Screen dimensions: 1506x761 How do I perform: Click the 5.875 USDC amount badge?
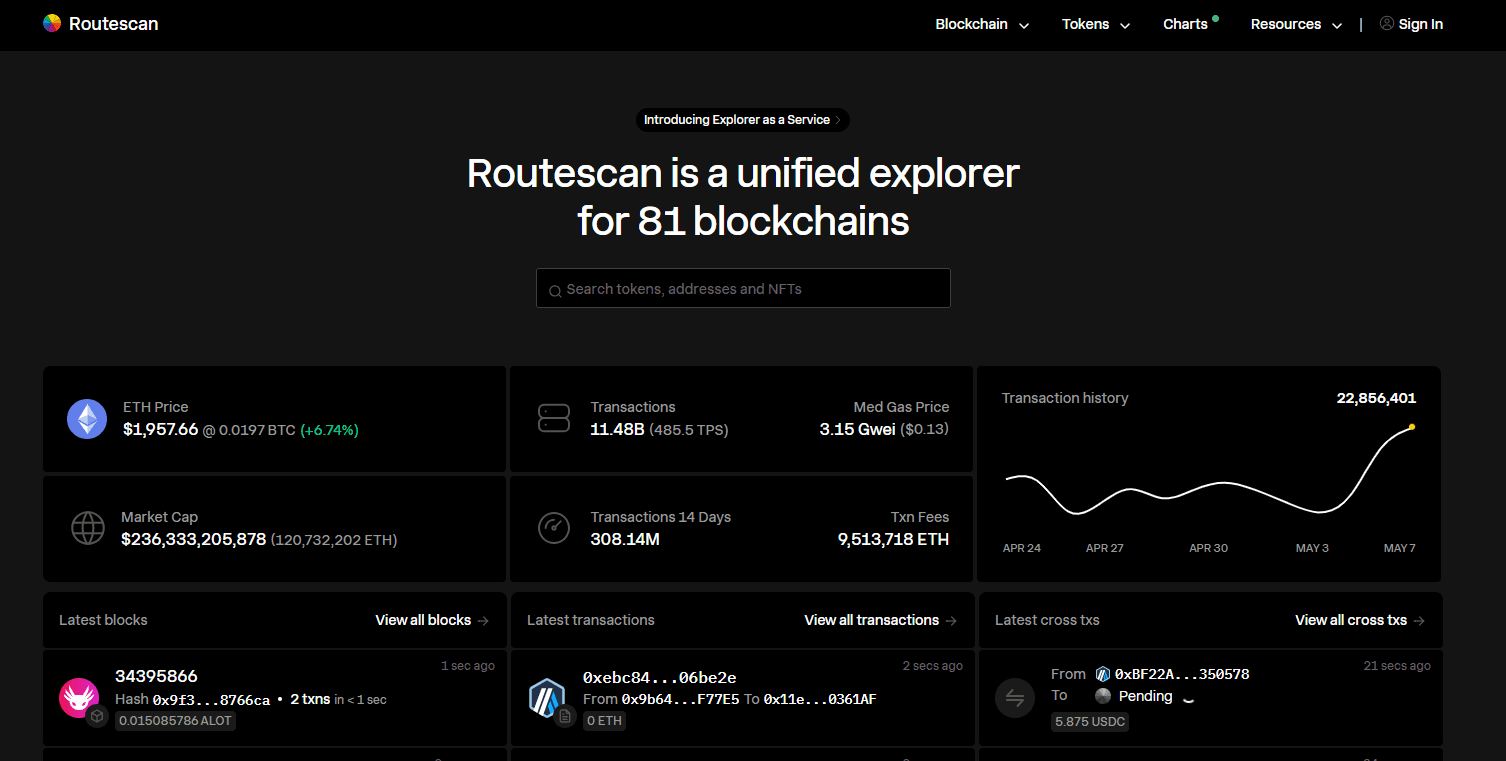[x=1090, y=721]
